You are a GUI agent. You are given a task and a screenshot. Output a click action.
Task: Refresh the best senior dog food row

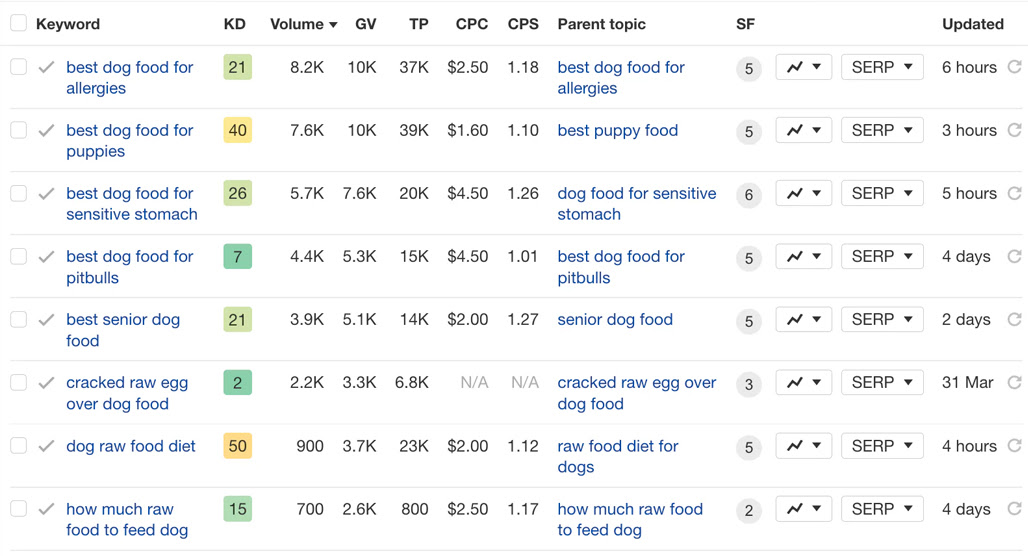[1014, 319]
